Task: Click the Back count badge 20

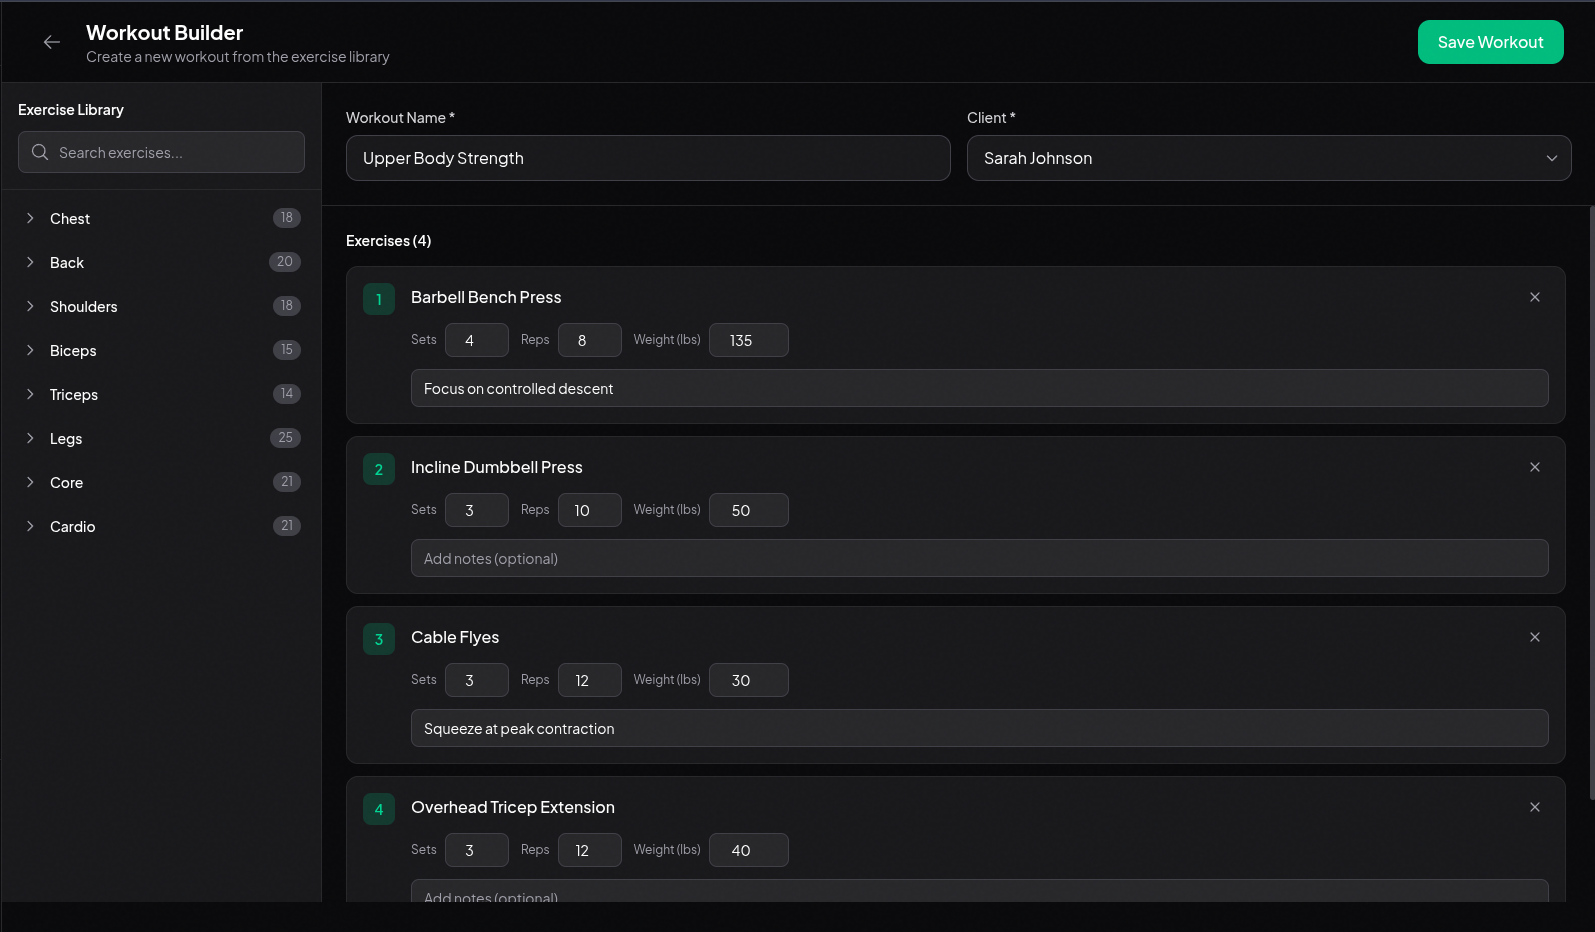Action: [285, 261]
